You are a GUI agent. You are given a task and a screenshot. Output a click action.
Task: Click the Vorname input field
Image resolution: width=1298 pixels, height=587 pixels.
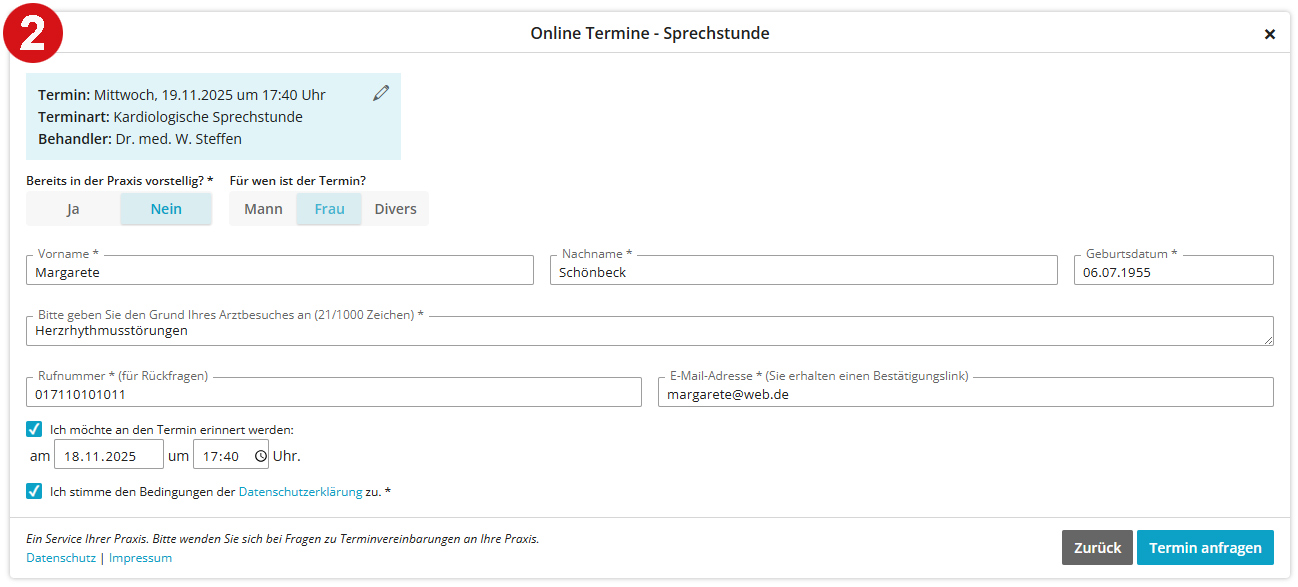(279, 270)
